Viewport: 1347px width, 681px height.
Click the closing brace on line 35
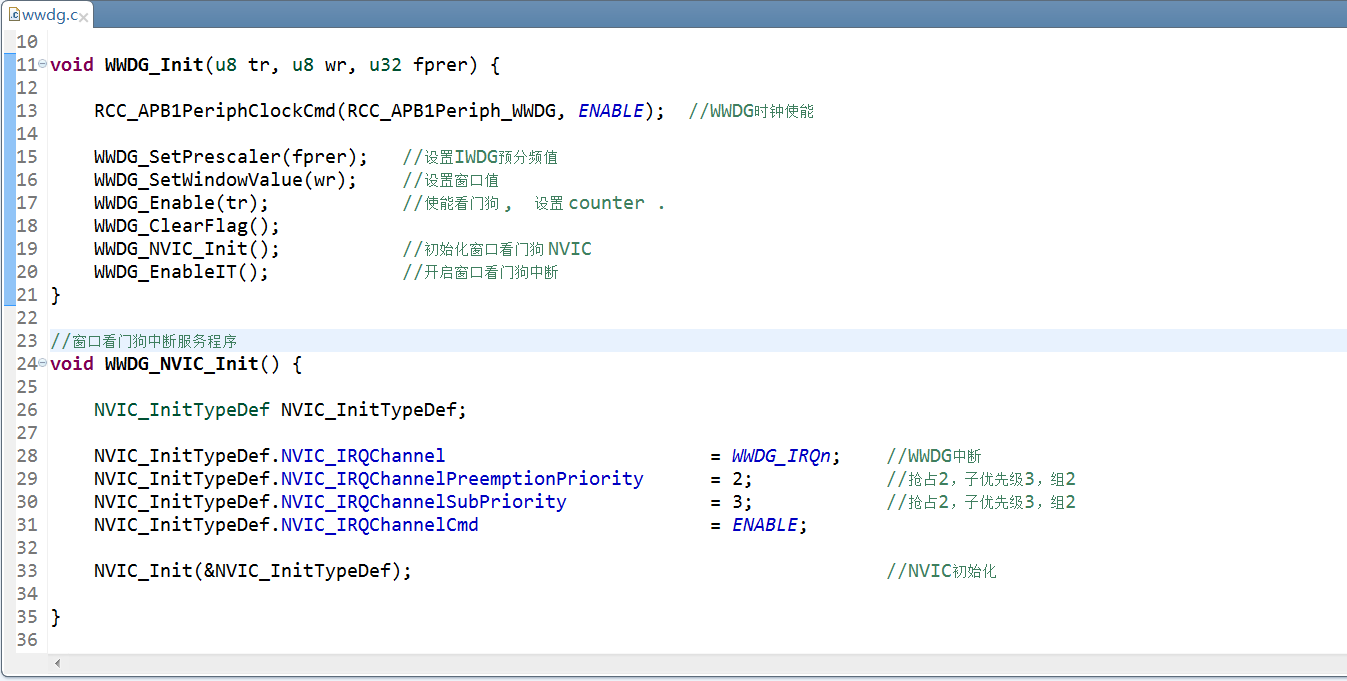coord(55,617)
